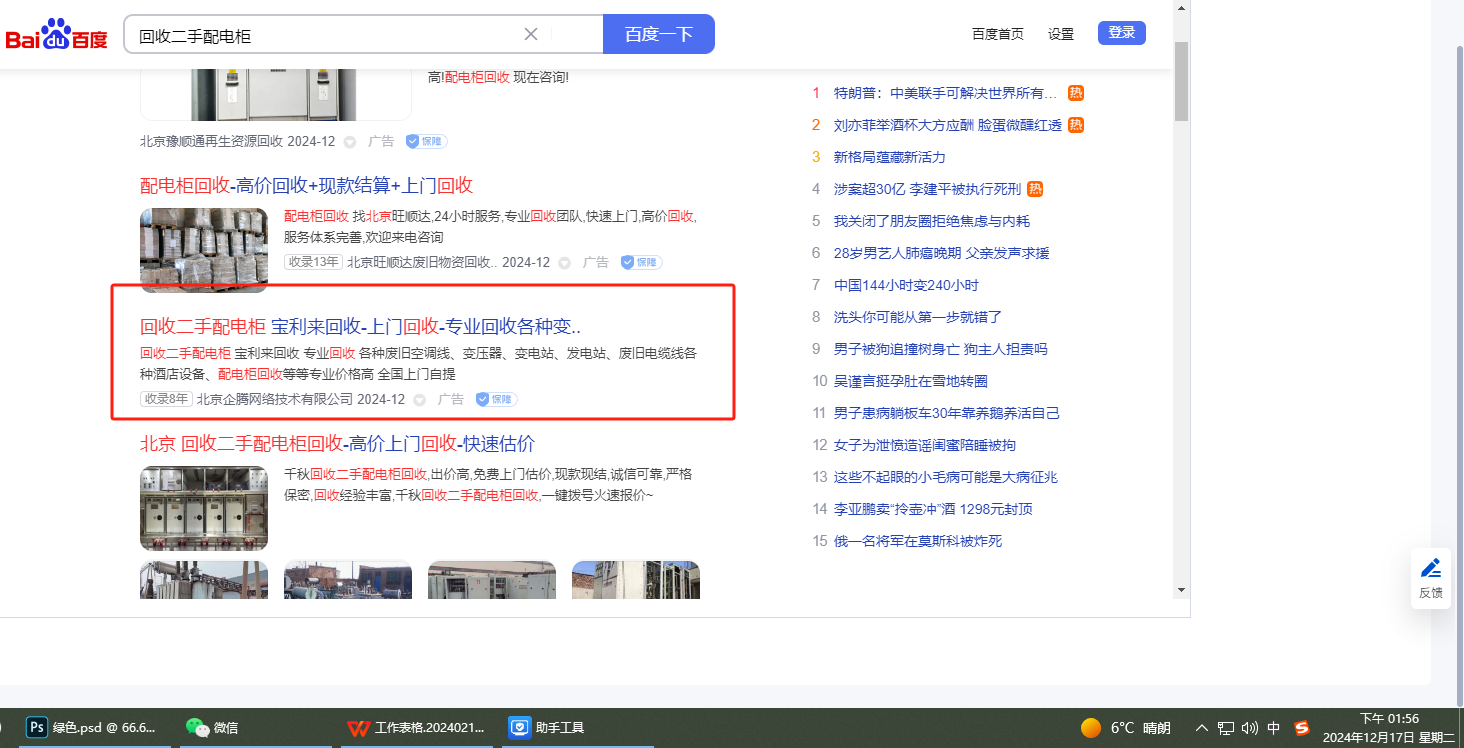Viewport: 1464px width, 748px height.
Task: Open 助手工具 from the taskbar
Action: [x=547, y=728]
